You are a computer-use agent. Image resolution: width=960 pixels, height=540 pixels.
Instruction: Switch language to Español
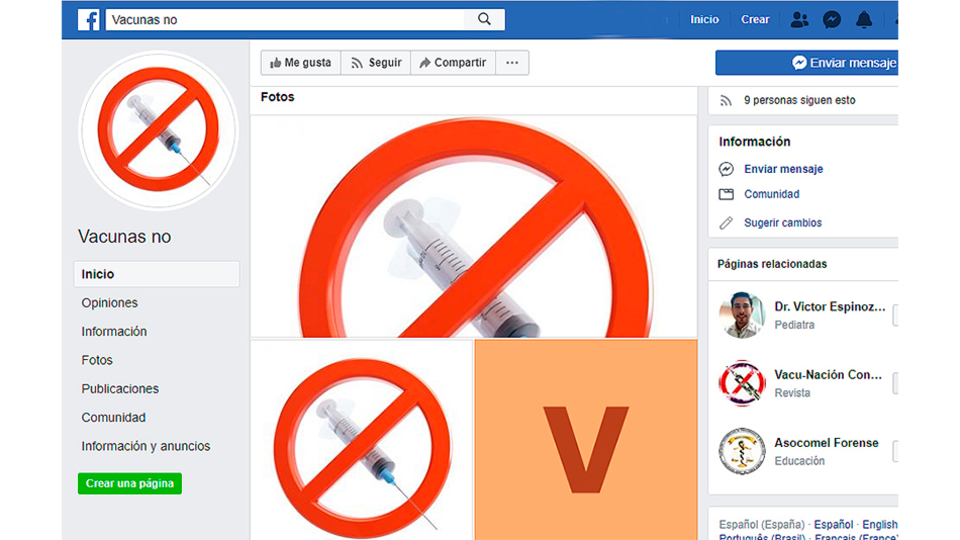tap(833, 525)
